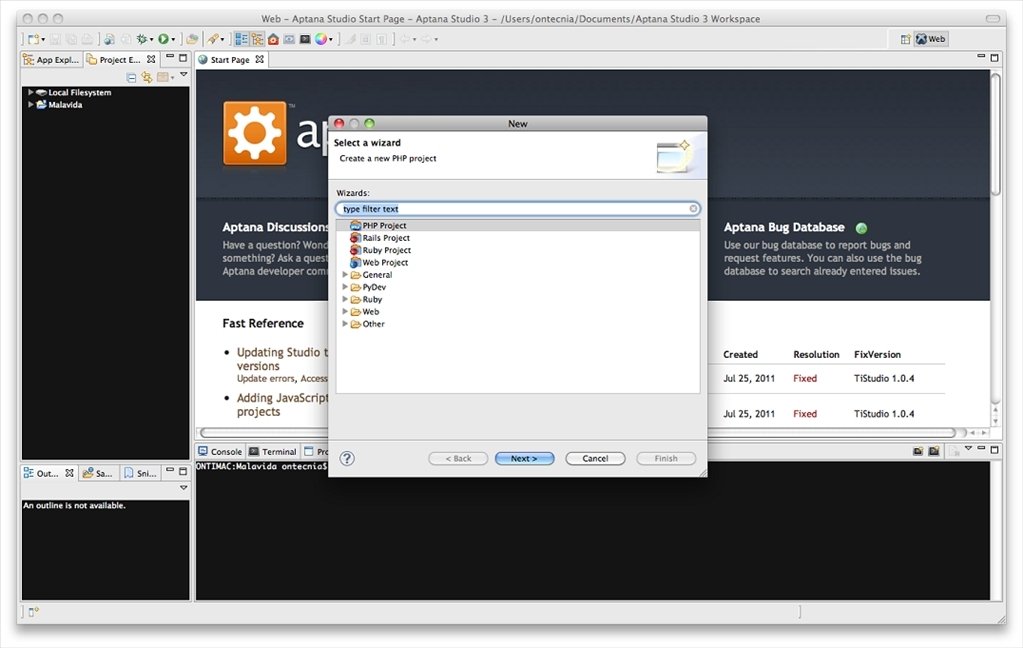Open the Outline panel view menu arrow

[183, 488]
